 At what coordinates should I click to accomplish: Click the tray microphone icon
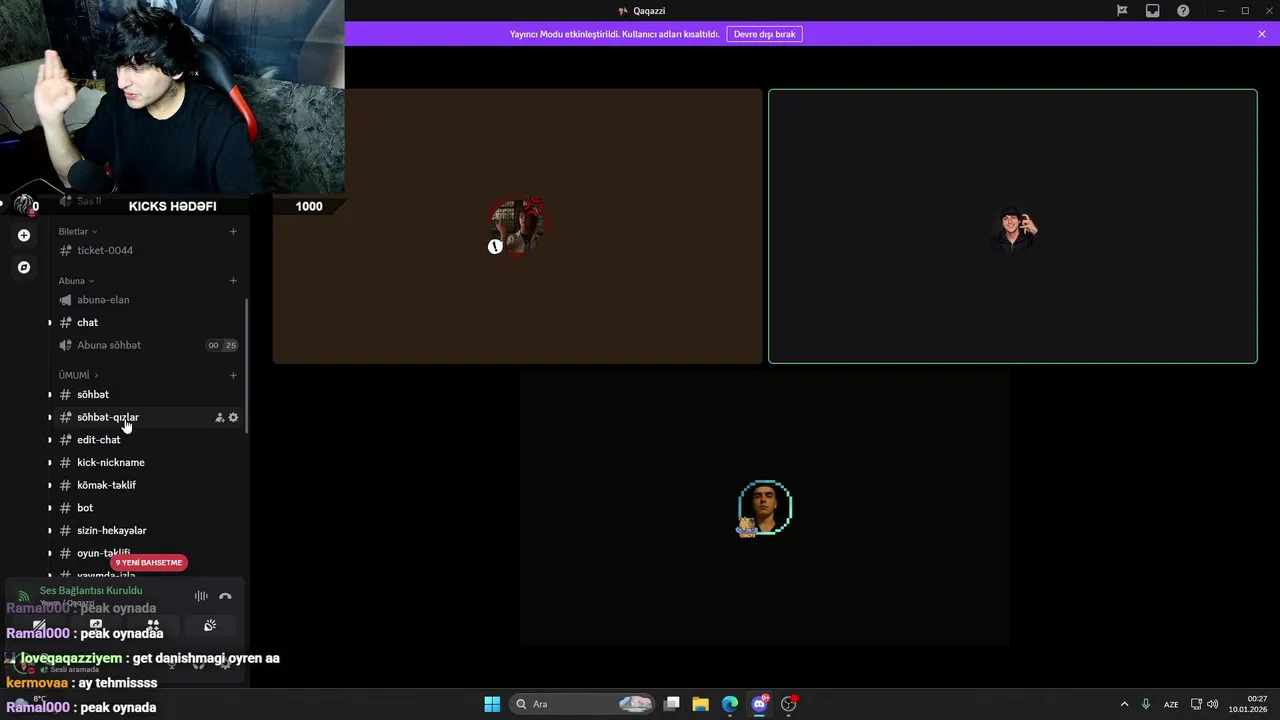pyautogui.click(x=1146, y=704)
